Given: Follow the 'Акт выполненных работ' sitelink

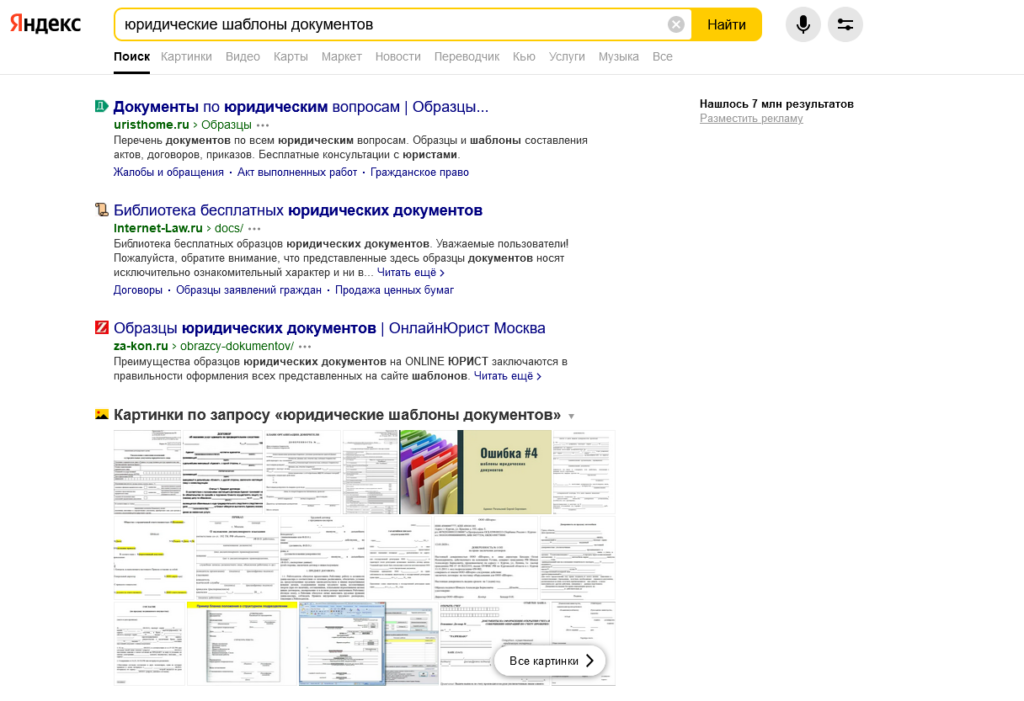Looking at the screenshot, I should 297,172.
